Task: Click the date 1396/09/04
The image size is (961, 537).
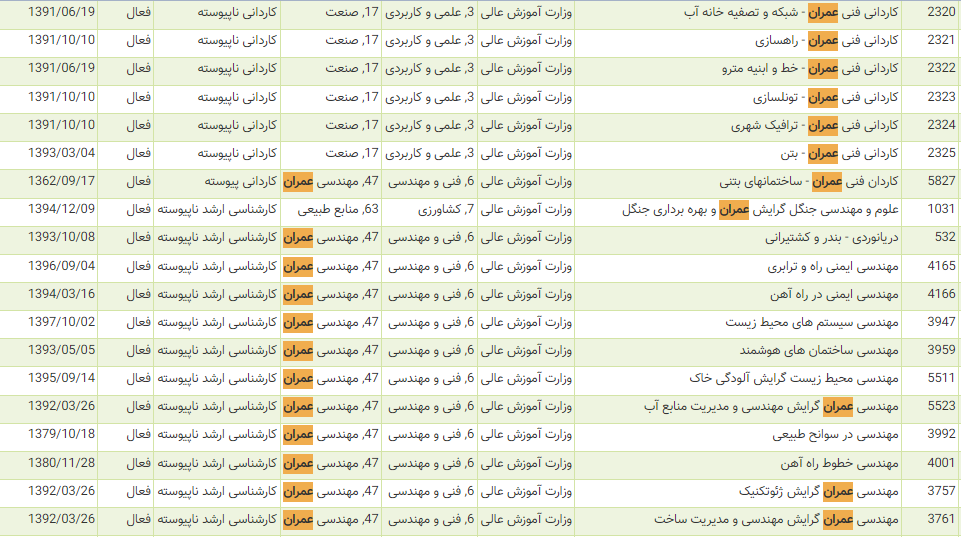Action: click(62, 266)
